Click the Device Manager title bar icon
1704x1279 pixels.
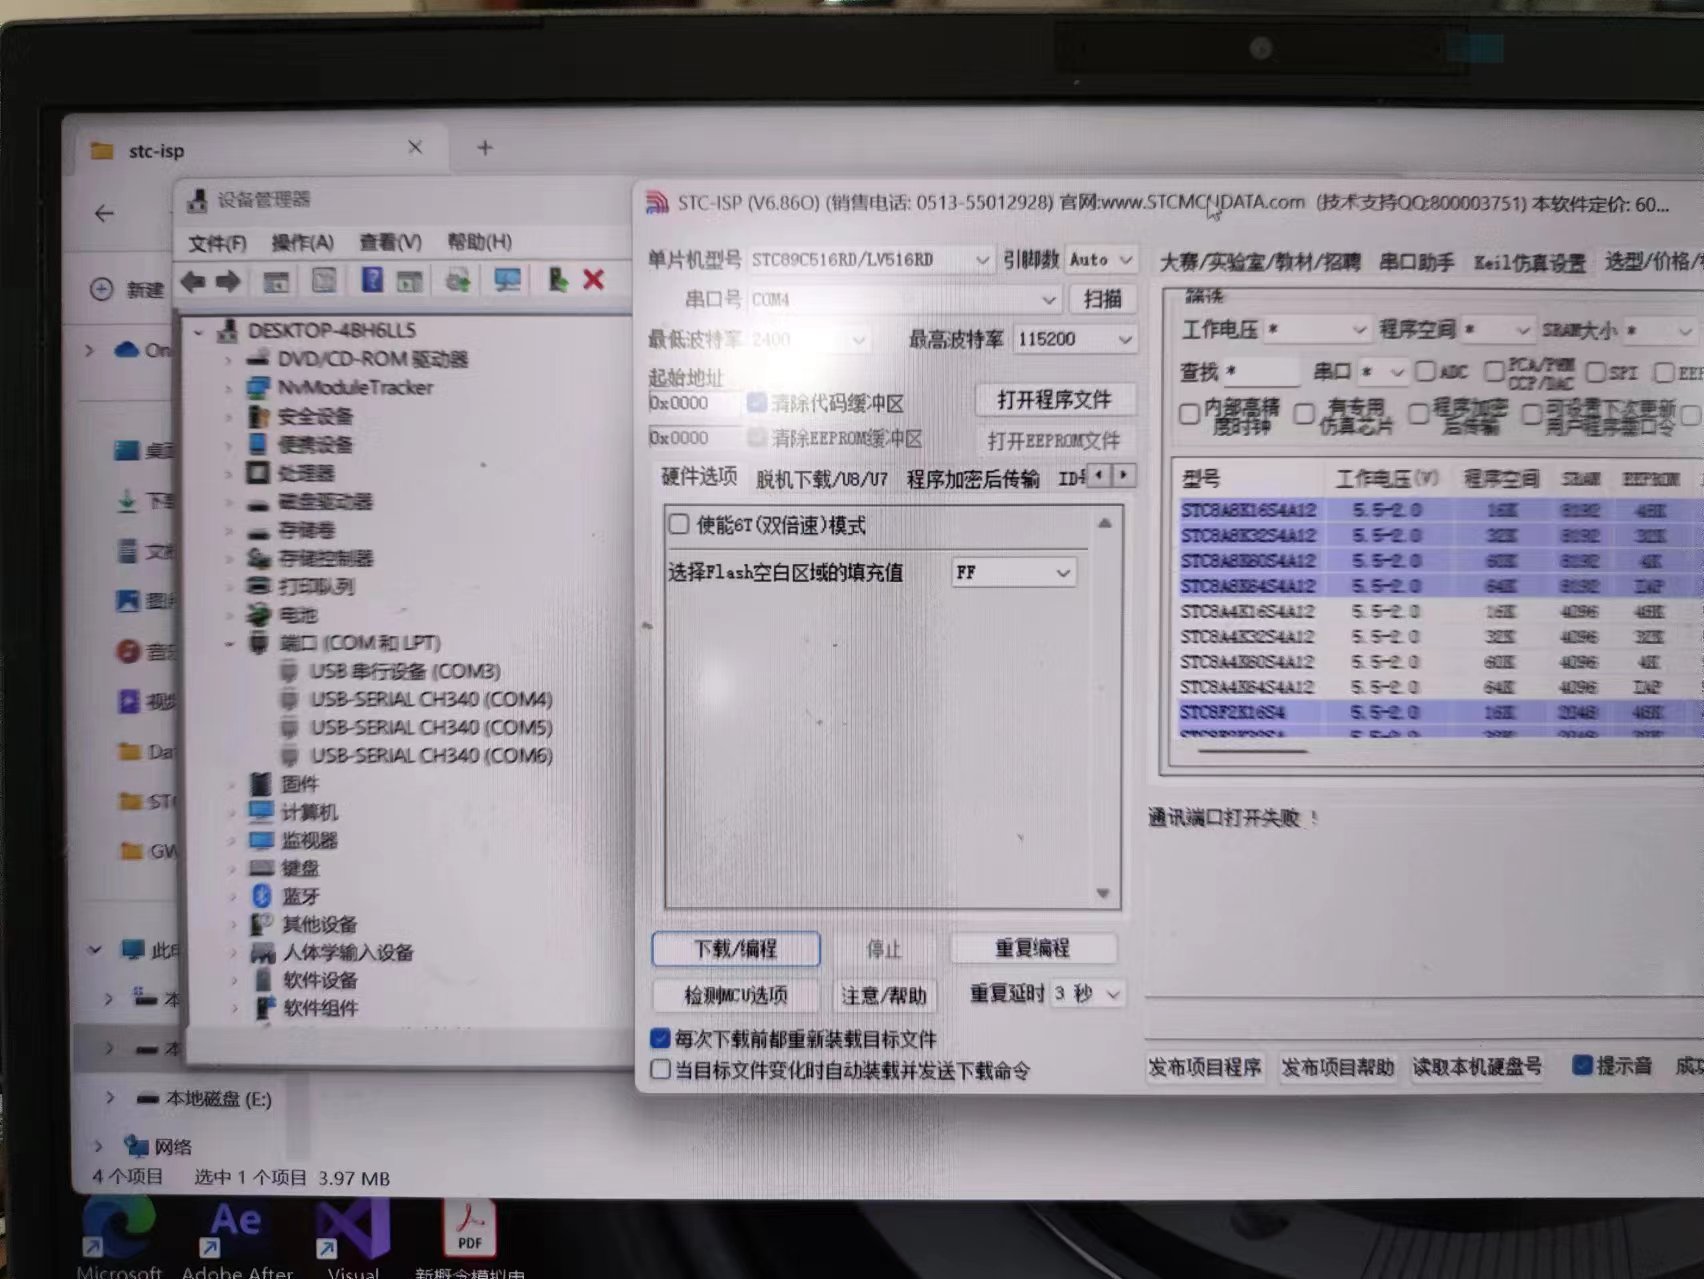(198, 200)
